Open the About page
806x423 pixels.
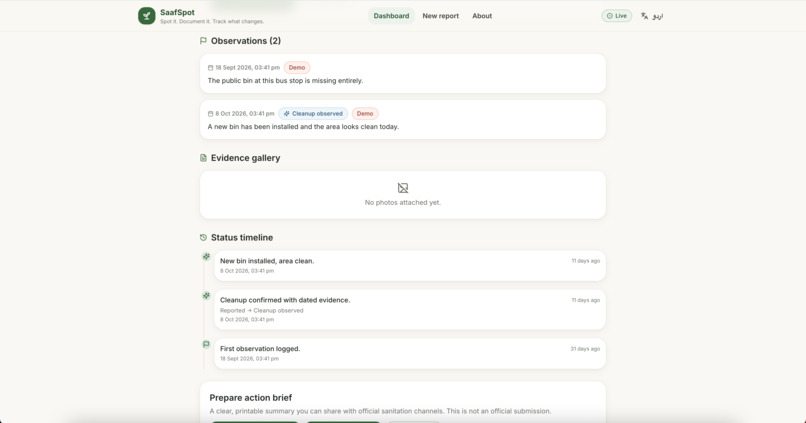tap(482, 16)
